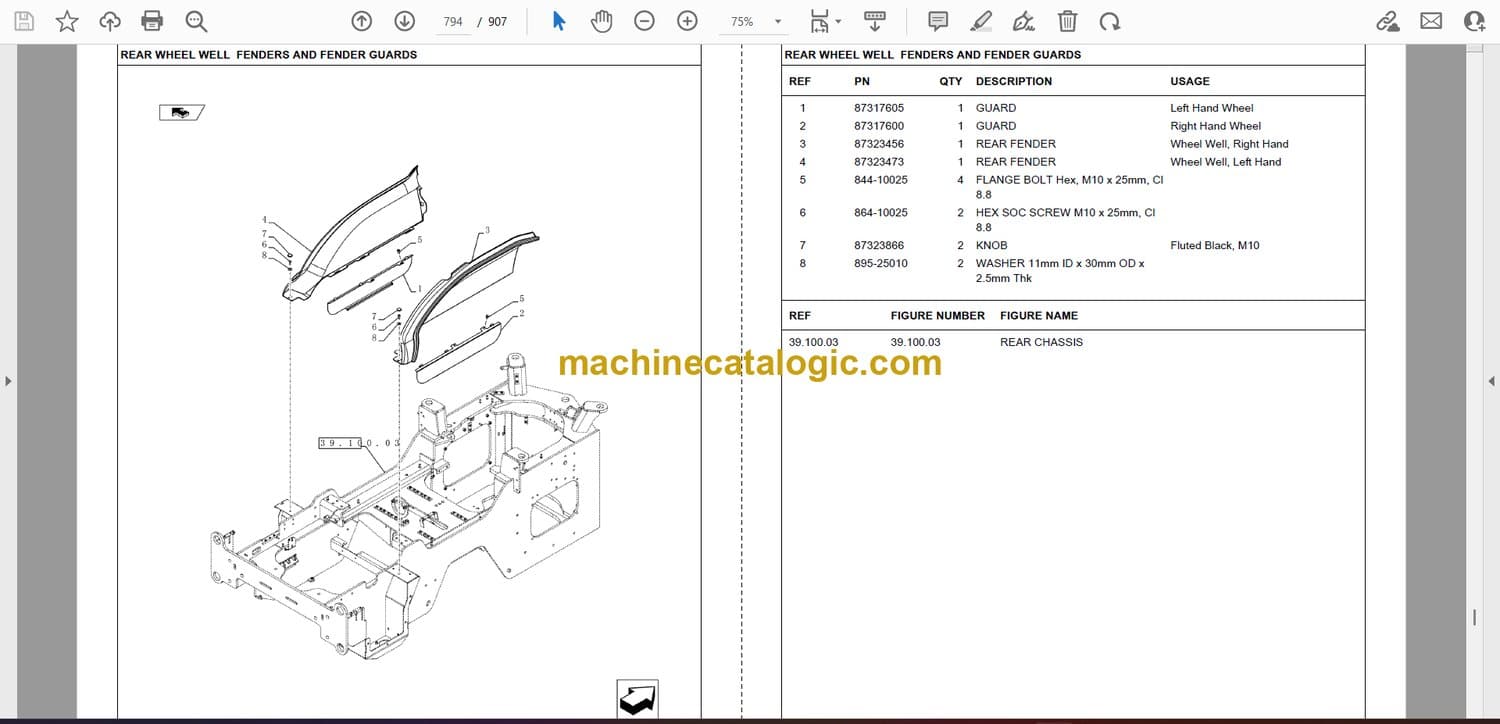1500x724 pixels.
Task: Click part number 87317605
Action: 879,108
